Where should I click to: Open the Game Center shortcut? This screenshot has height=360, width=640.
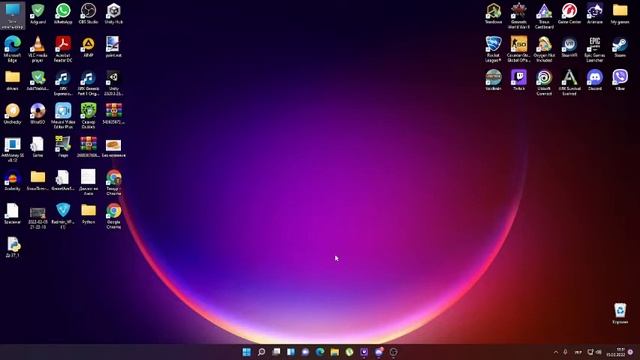[x=569, y=14]
